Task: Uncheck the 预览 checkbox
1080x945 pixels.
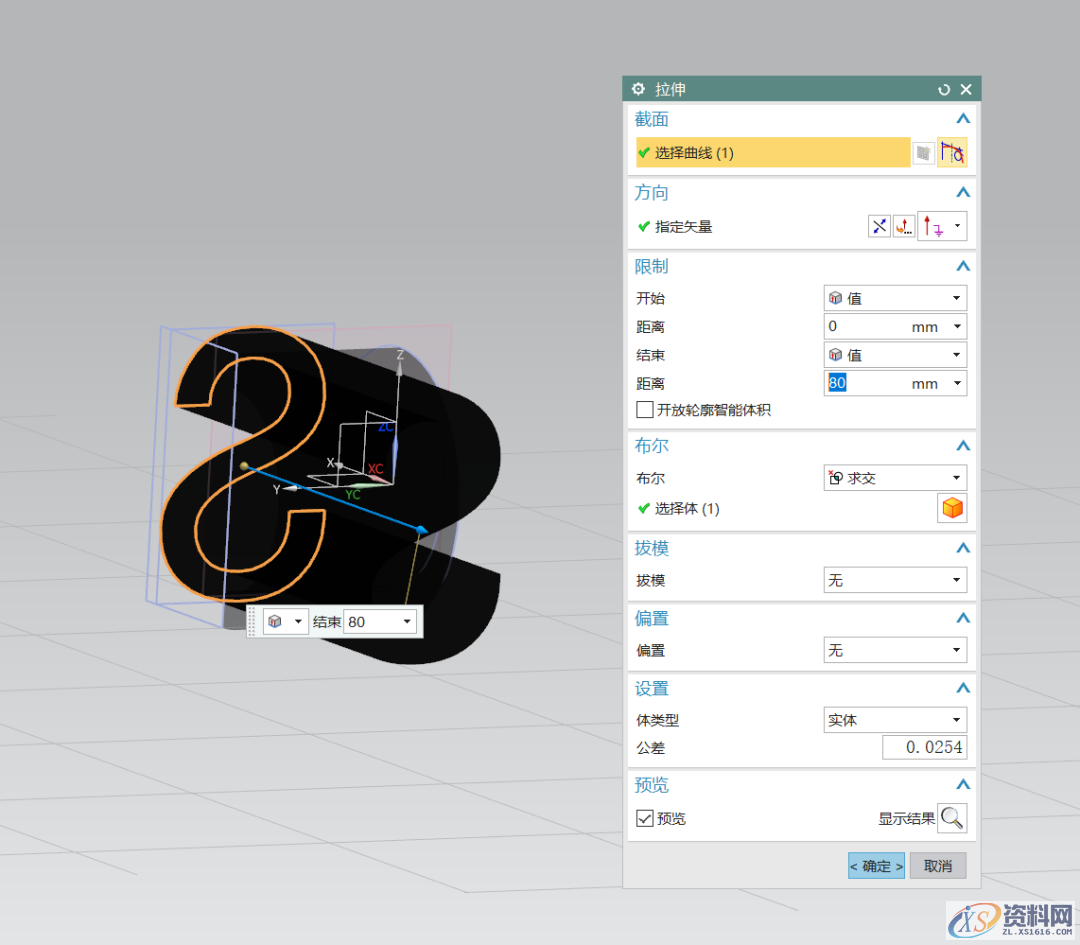Action: (645, 818)
